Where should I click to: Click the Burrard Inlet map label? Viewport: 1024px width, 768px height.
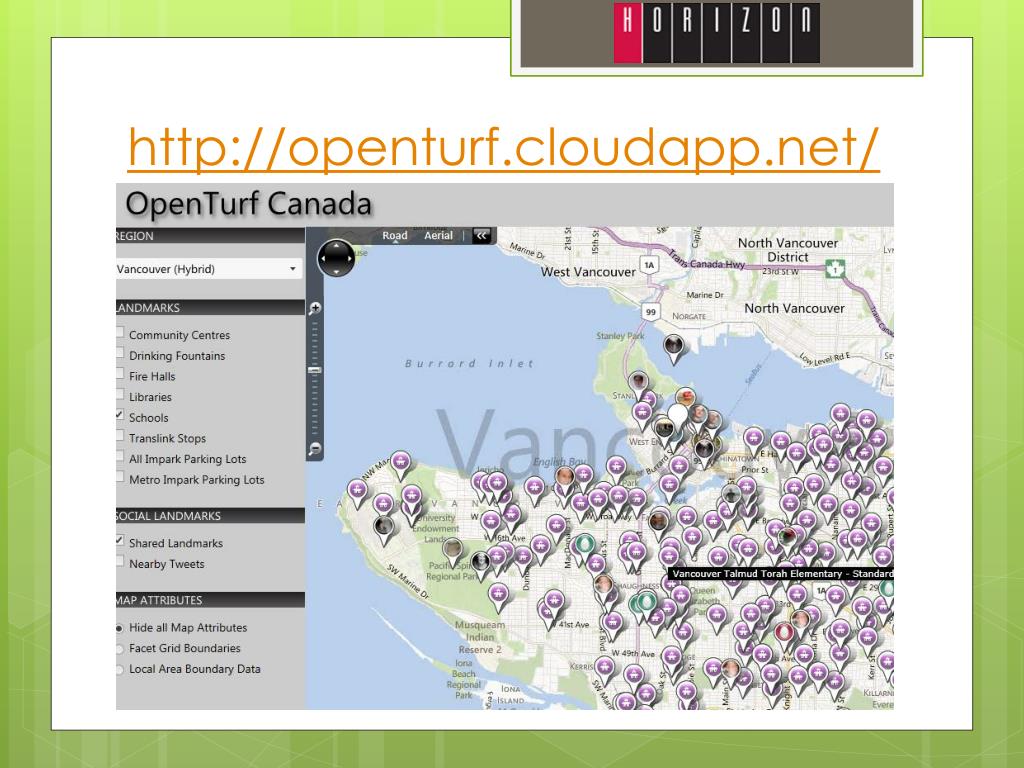tap(470, 364)
